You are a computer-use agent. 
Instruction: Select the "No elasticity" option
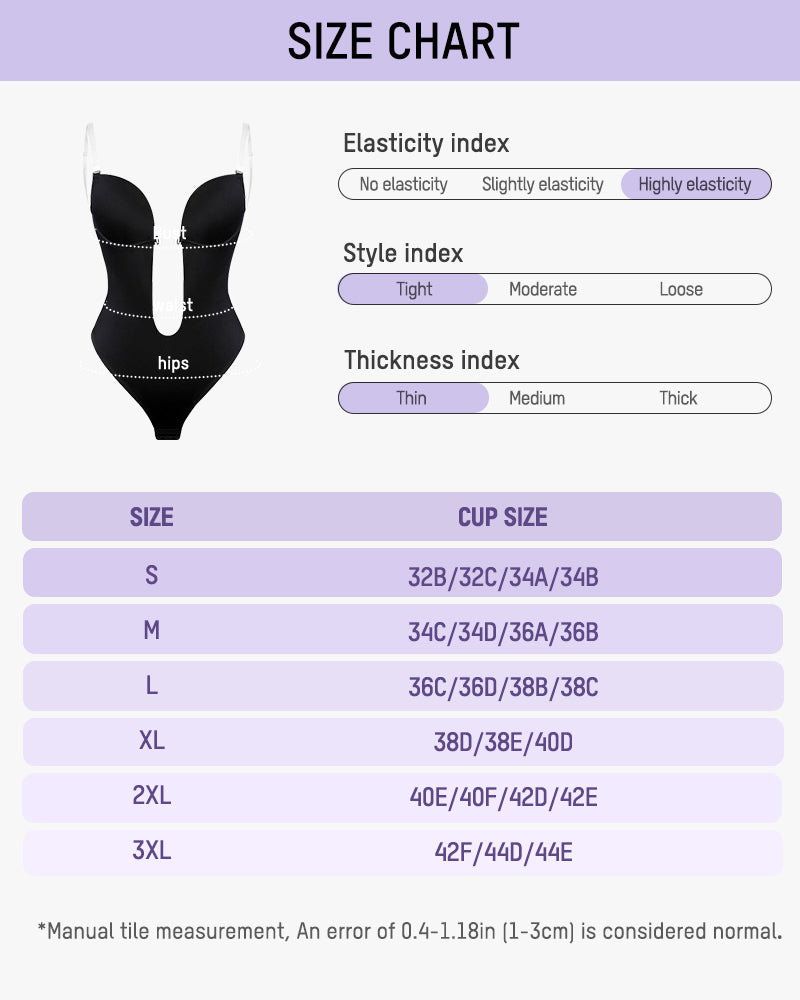pyautogui.click(x=403, y=184)
